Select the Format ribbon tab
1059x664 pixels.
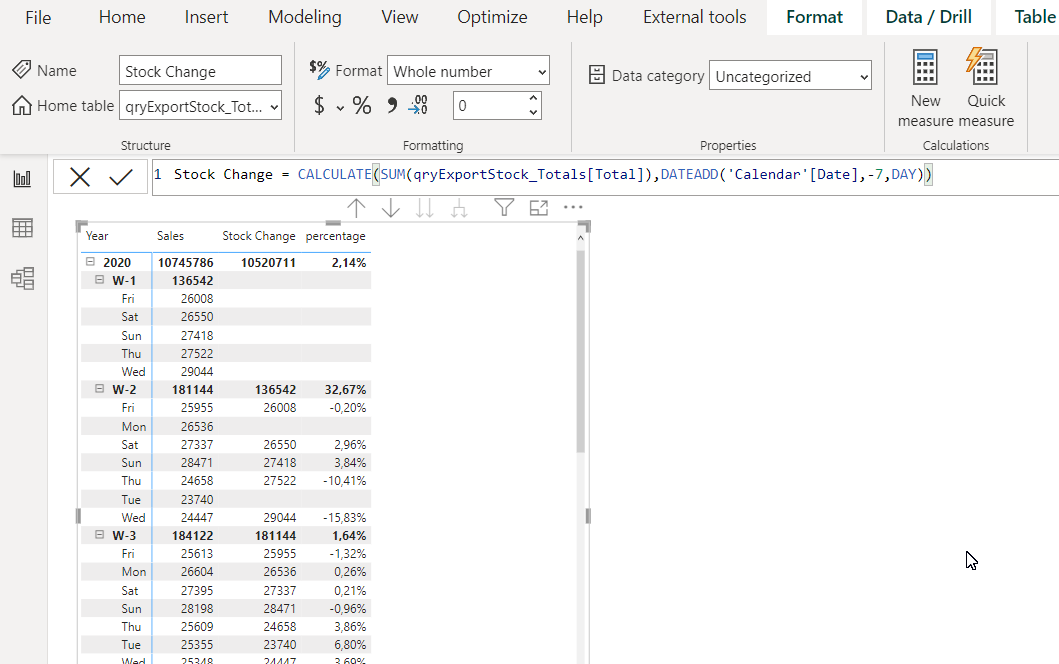(815, 17)
